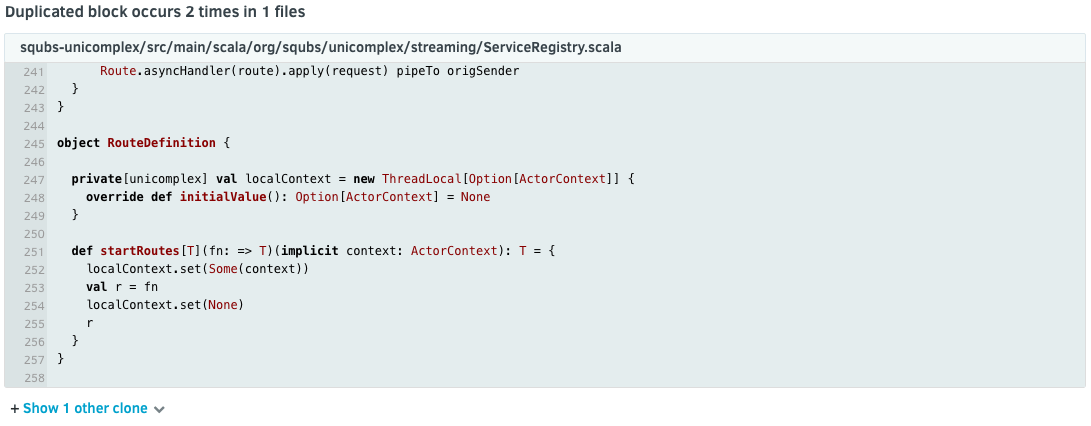Click the "Duplicated block occurs 2 times" heading
1091x426 pixels.
click(x=156, y=12)
